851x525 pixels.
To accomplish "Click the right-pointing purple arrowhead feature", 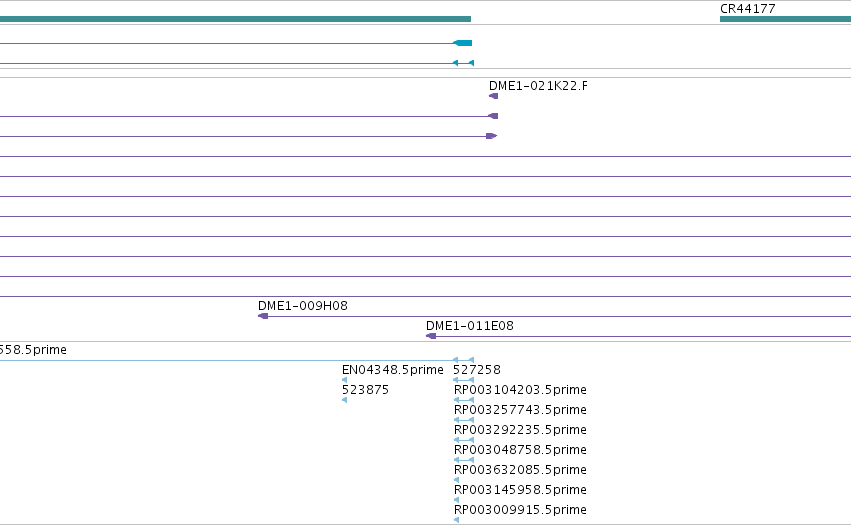I will [x=492, y=136].
